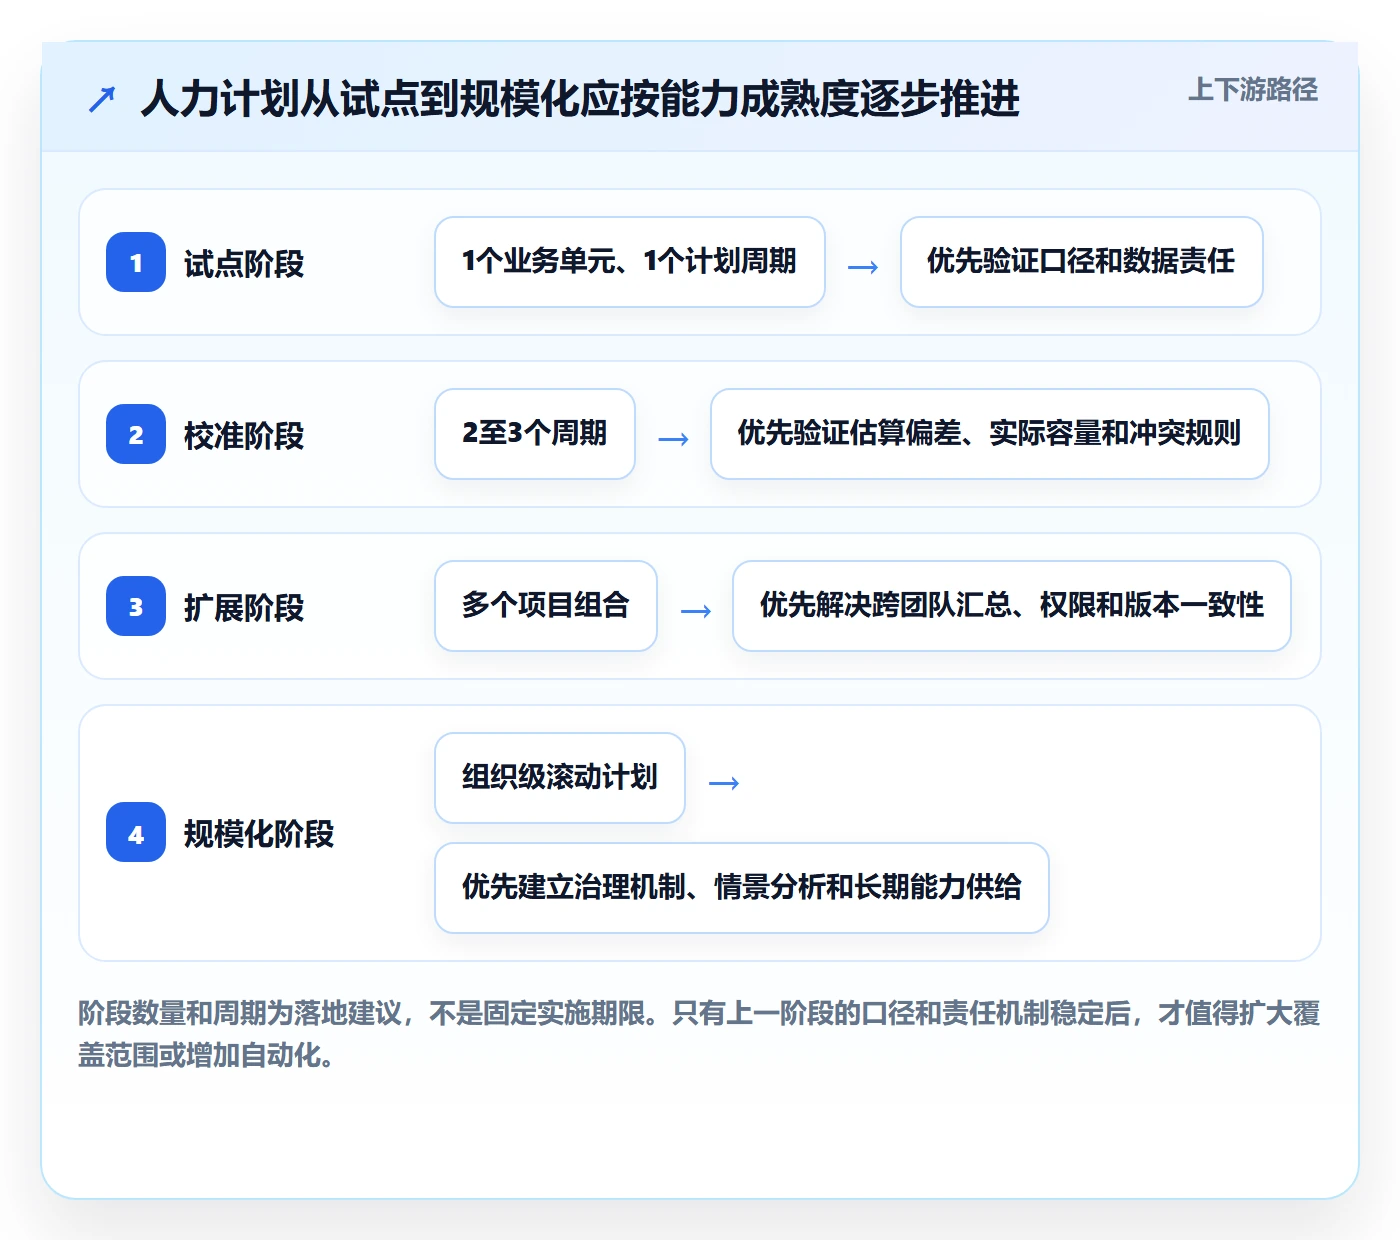The width and height of the screenshot is (1400, 1240).
Task: Click the number 3 badge for 扩展阶段
Action: [136, 606]
